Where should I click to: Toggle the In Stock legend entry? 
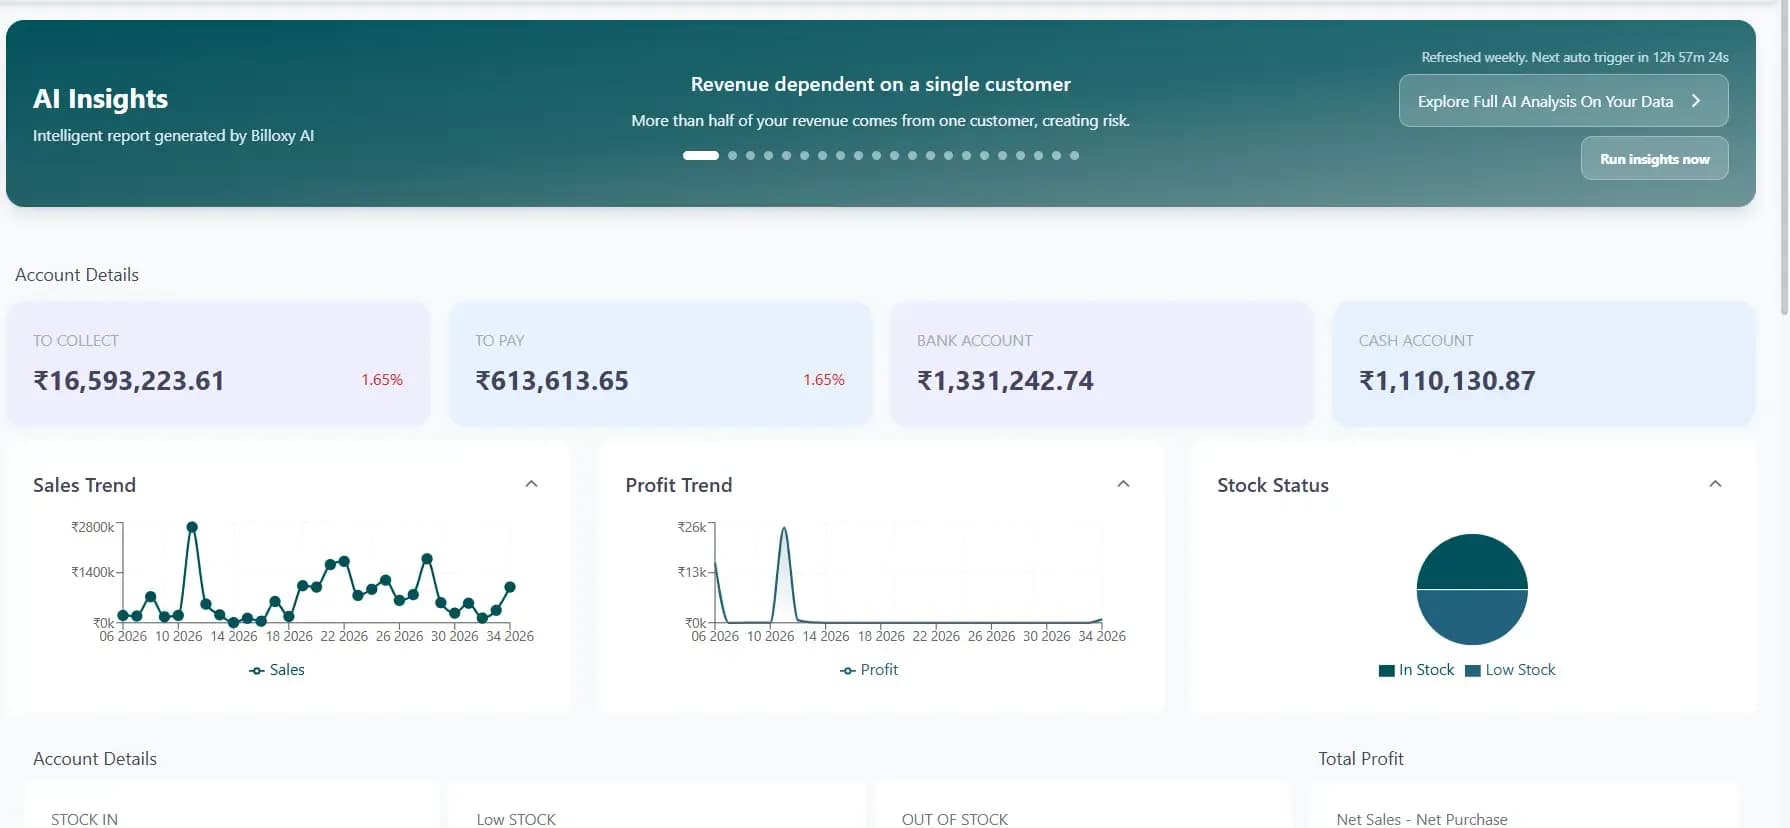1416,670
